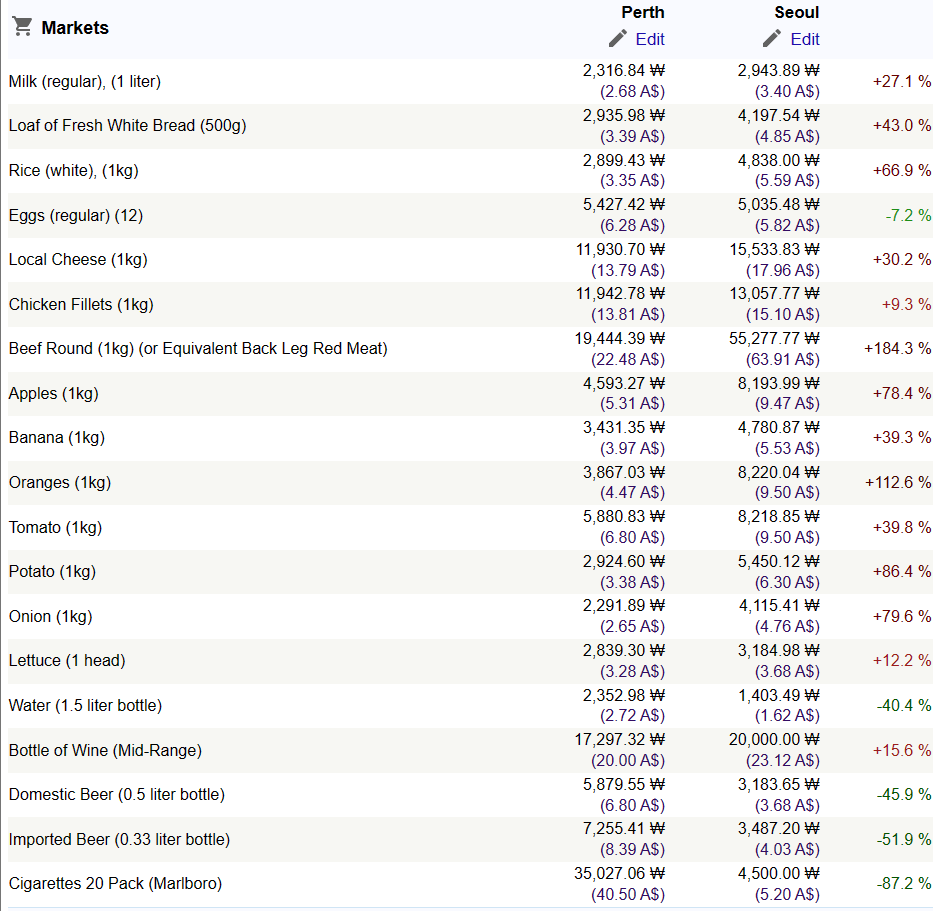Click the +12.2 % lettuce difference
938x911 pixels.
pos(902,661)
